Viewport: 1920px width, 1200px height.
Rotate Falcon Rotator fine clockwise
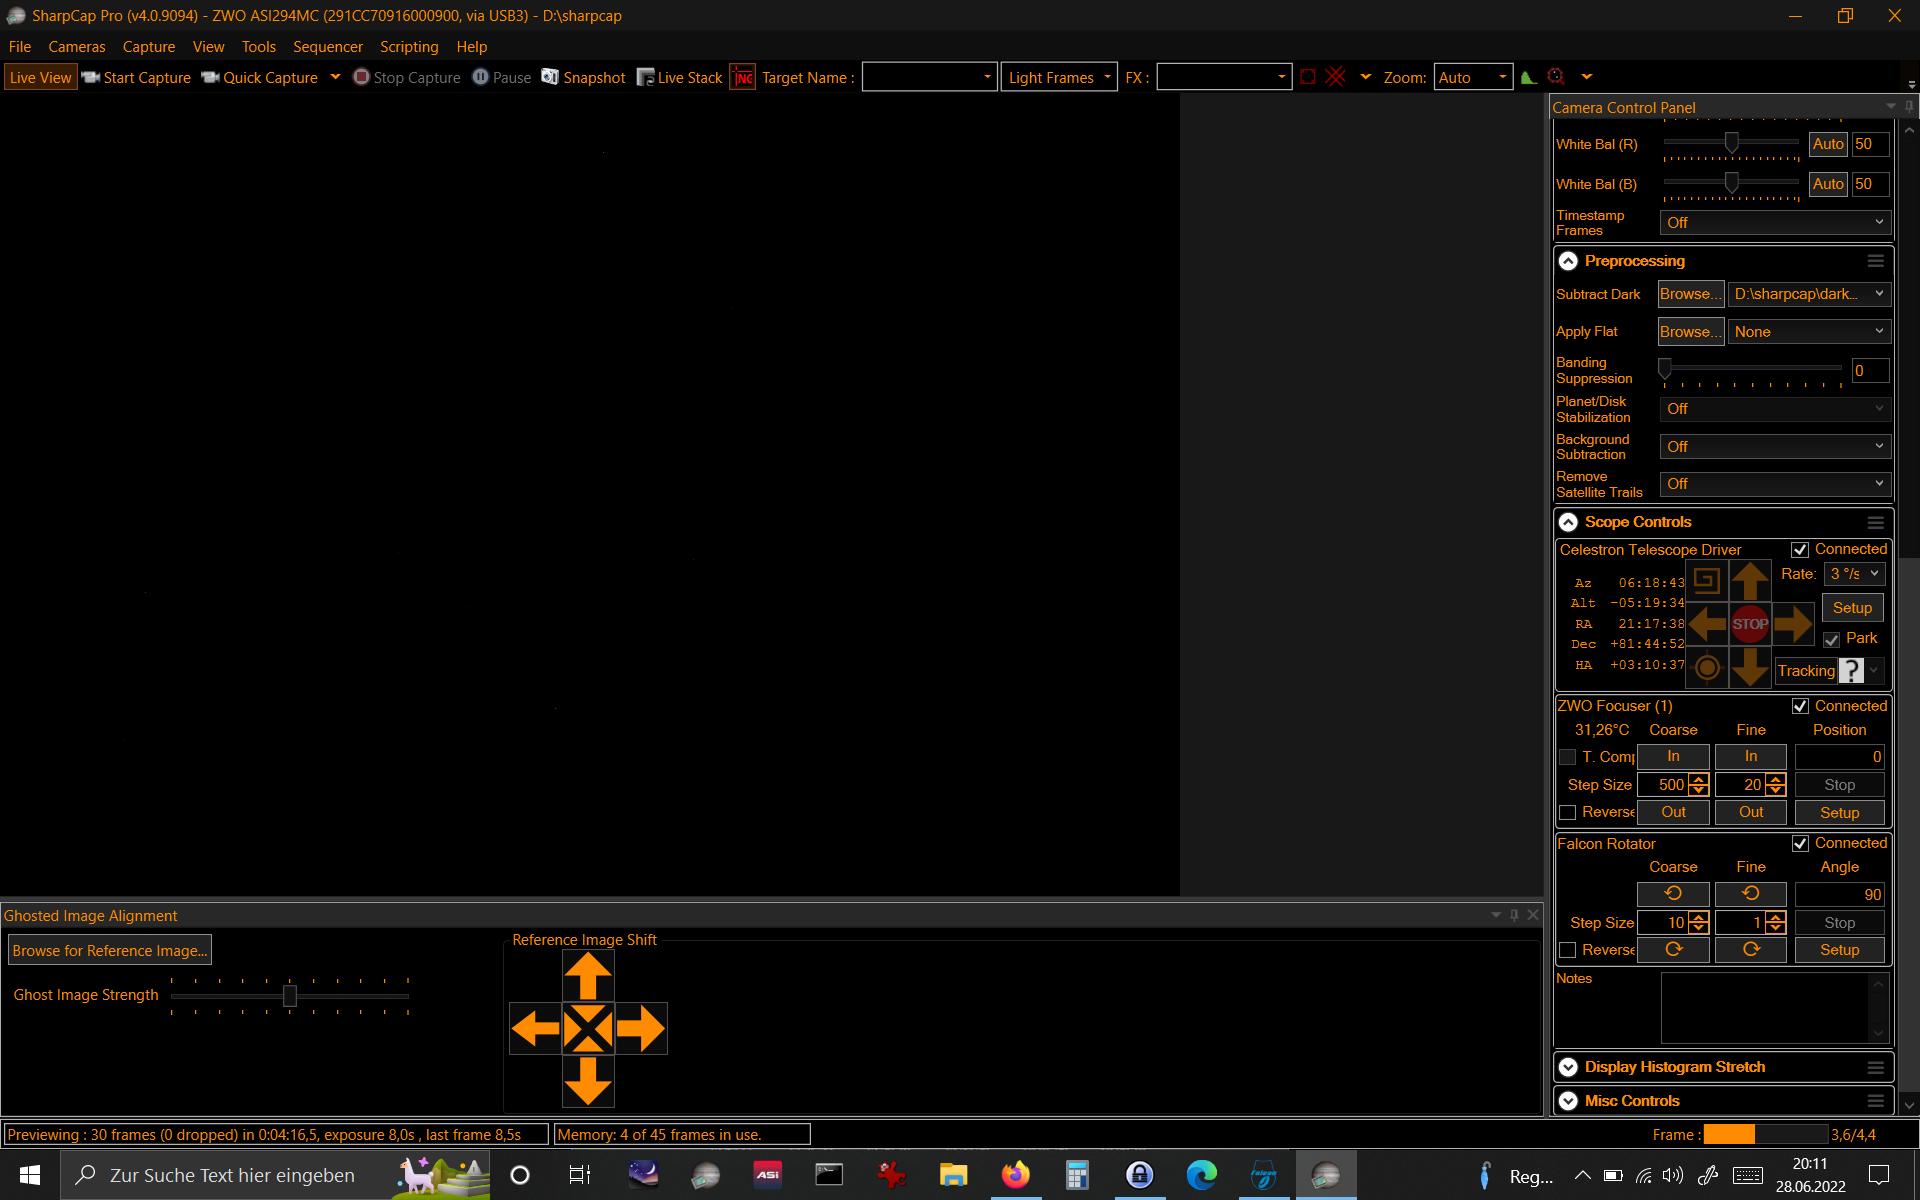[x=1751, y=950]
